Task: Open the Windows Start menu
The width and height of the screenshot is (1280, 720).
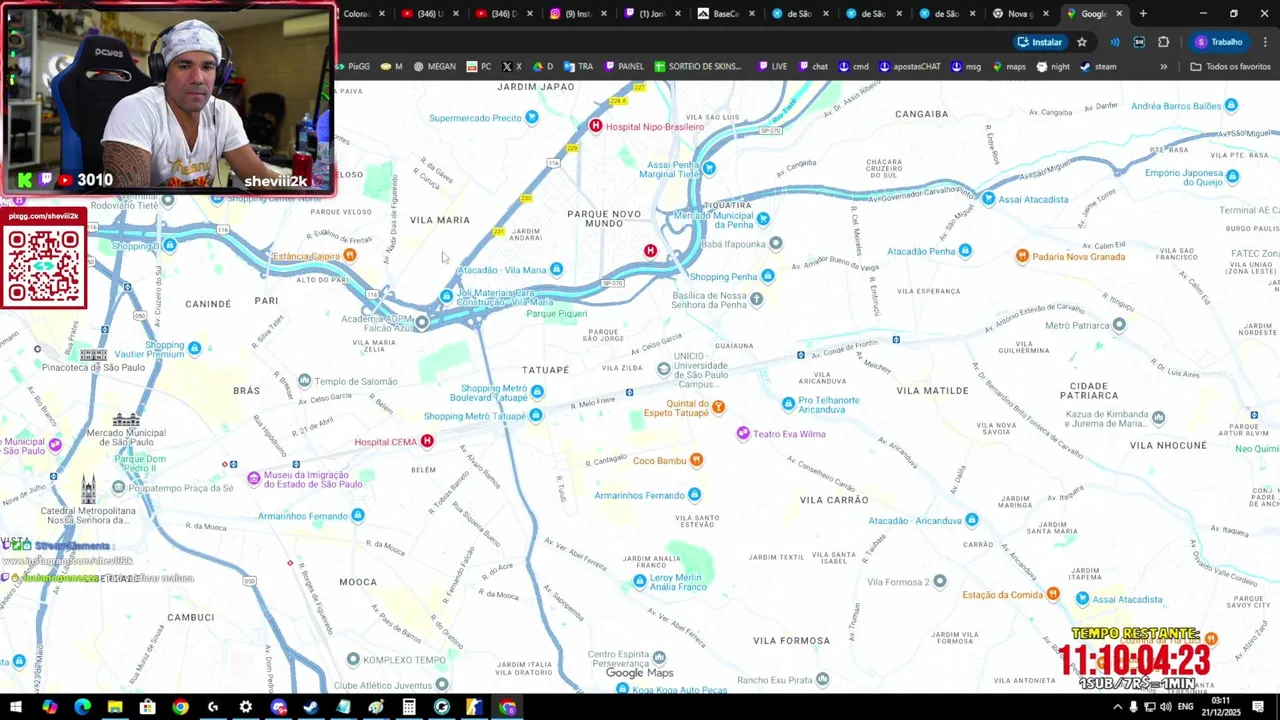Action: coord(16,707)
